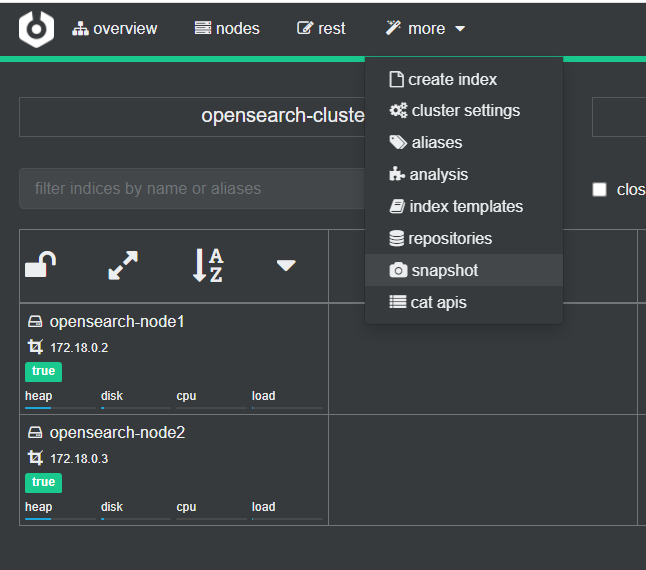The width and height of the screenshot is (646, 570).
Task: Select the opensearch-node2 name
Action: click(117, 433)
